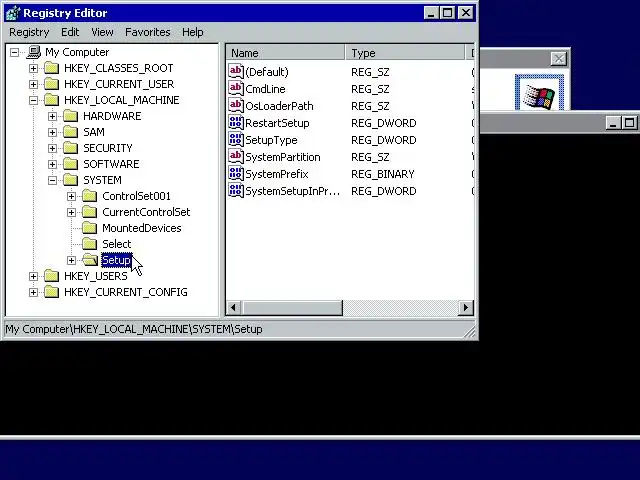This screenshot has width=640, height=480.
Task: Click the My Computer icon in tree
Action: pyautogui.click(x=33, y=52)
